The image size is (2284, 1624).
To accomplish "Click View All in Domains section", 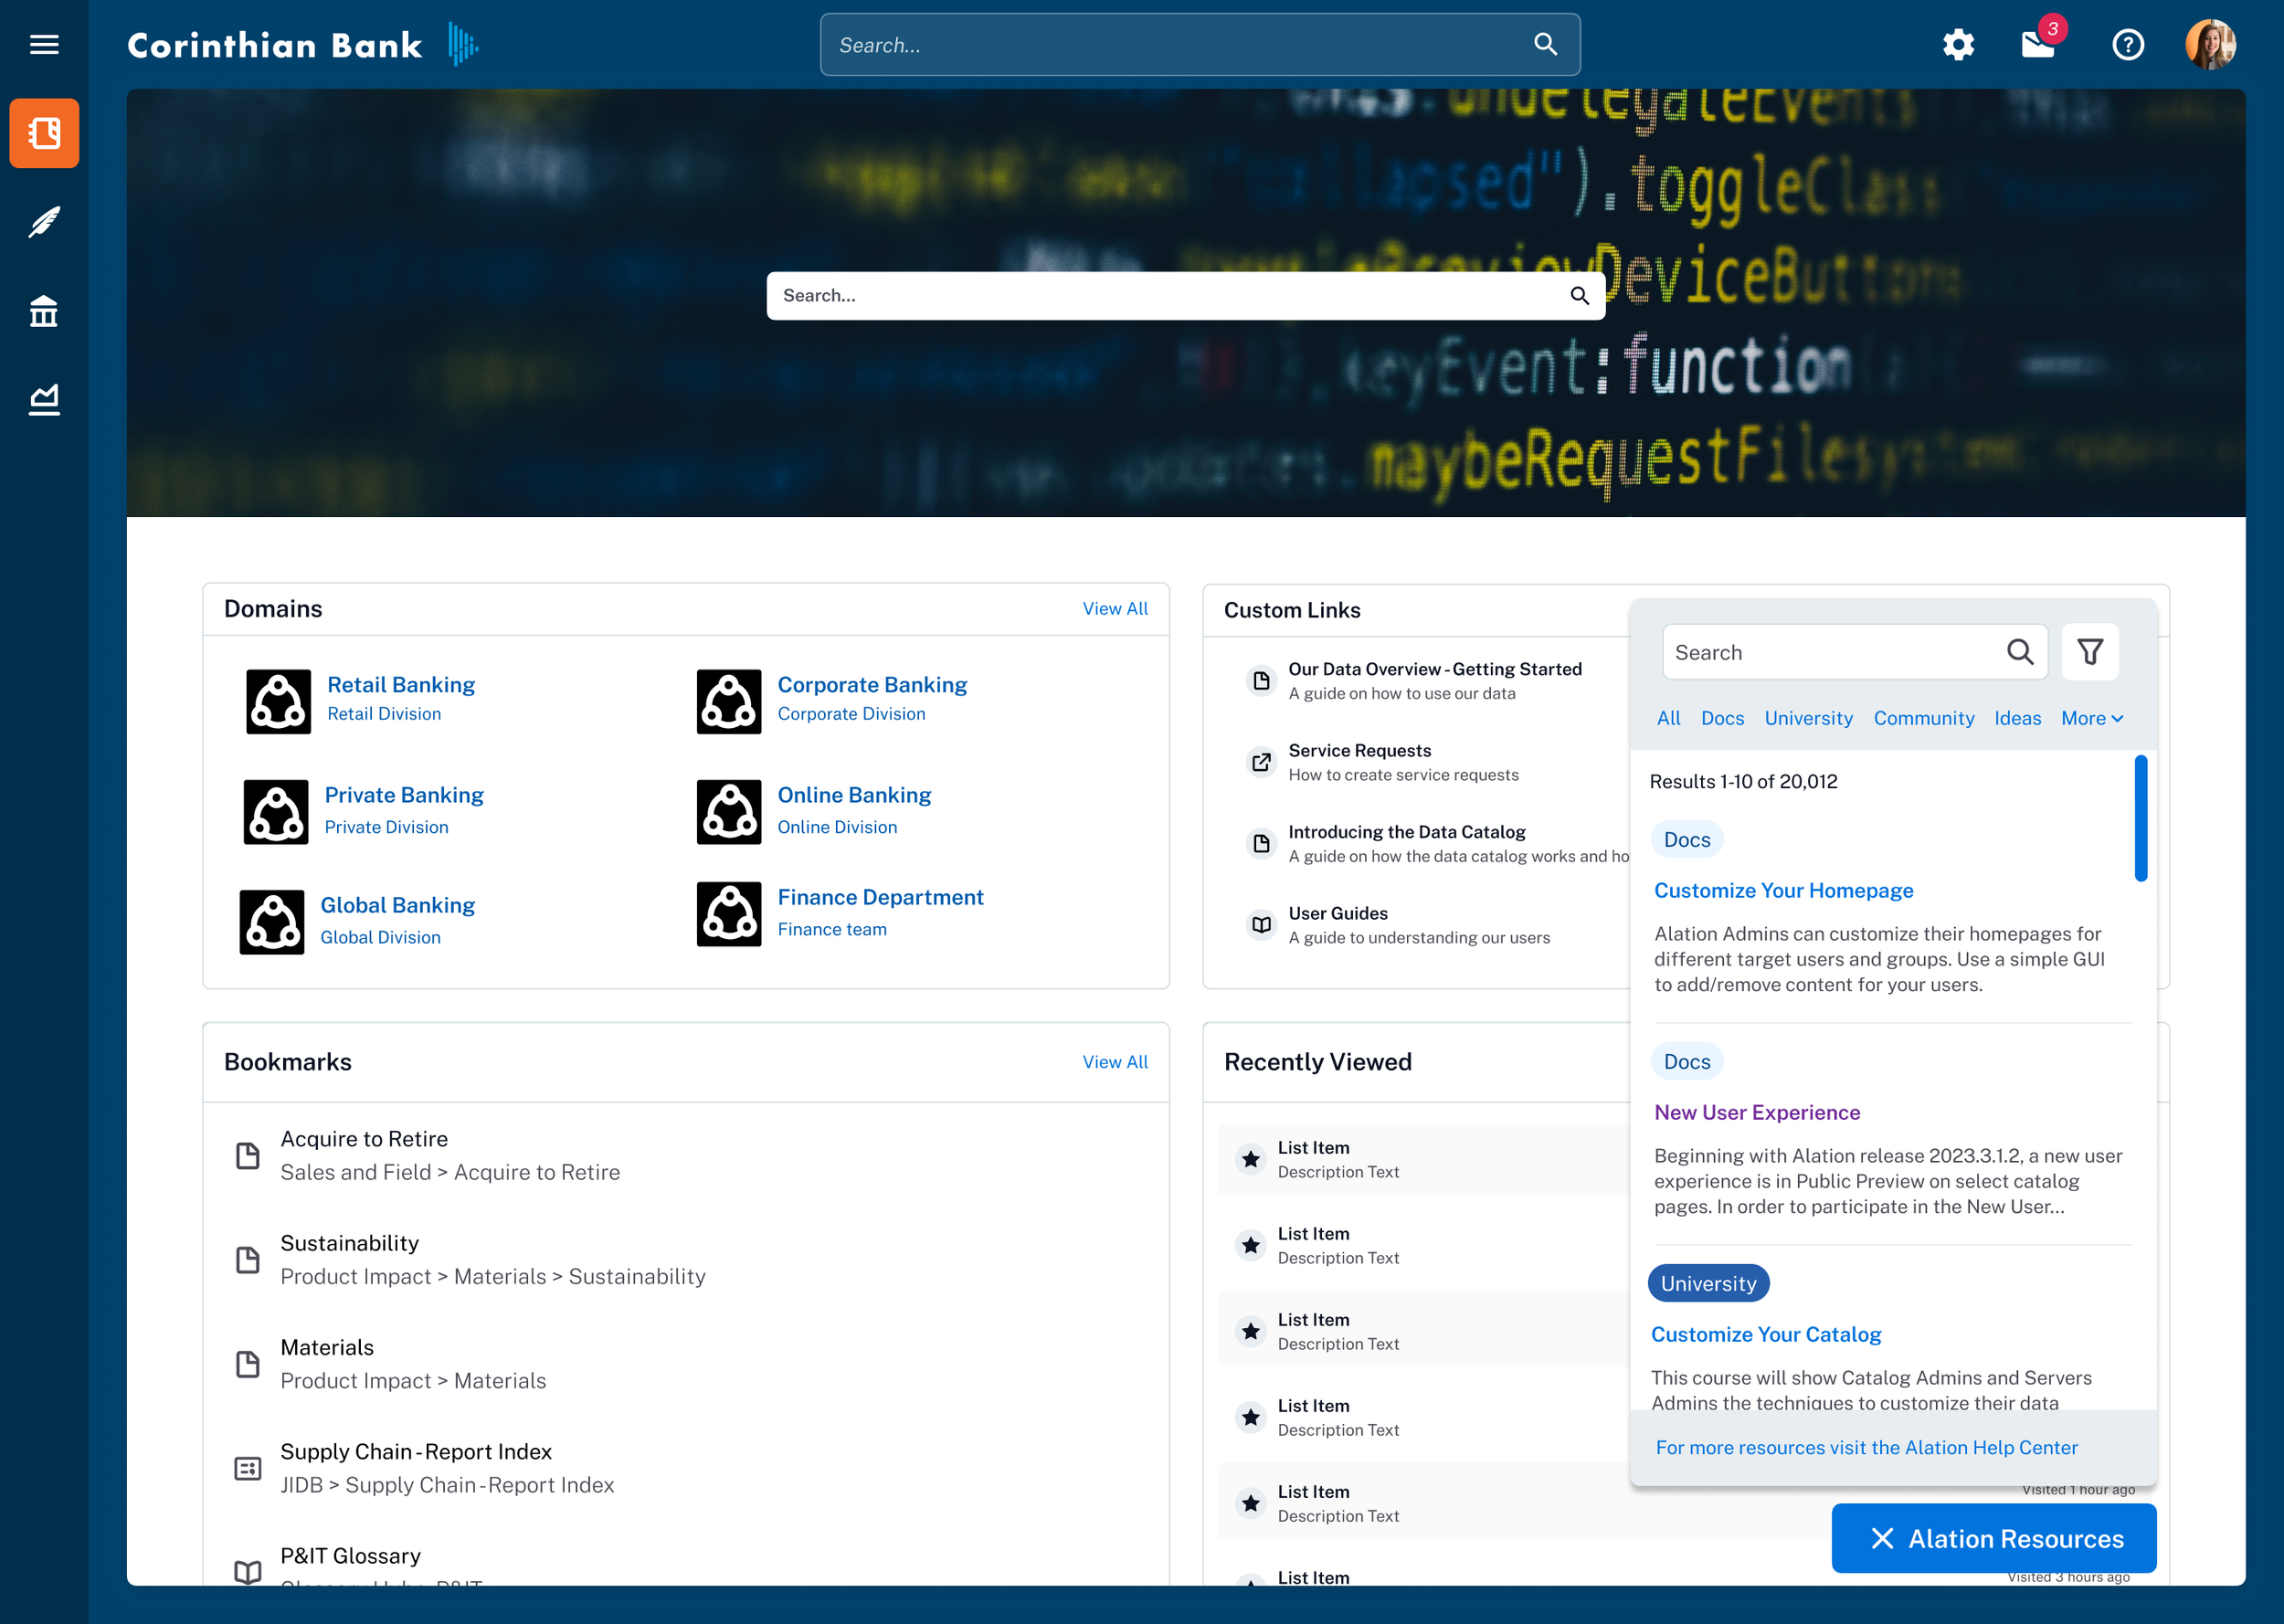I will pos(1114,608).
